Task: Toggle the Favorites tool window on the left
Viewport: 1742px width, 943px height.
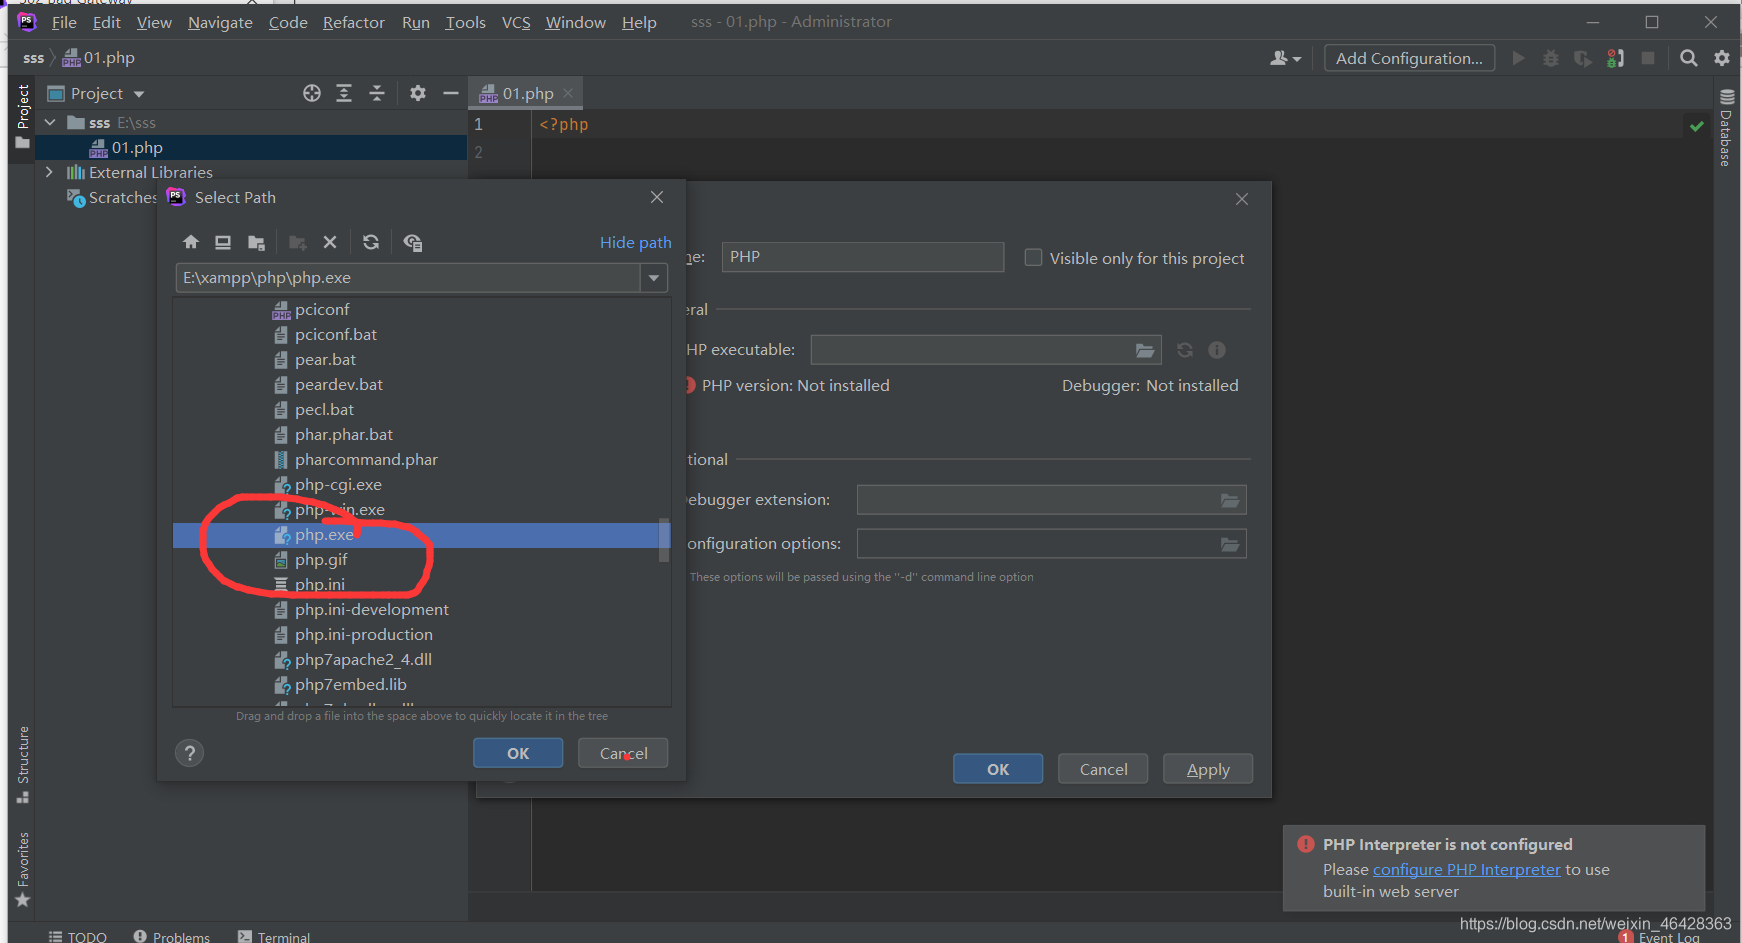Action: 22,858
